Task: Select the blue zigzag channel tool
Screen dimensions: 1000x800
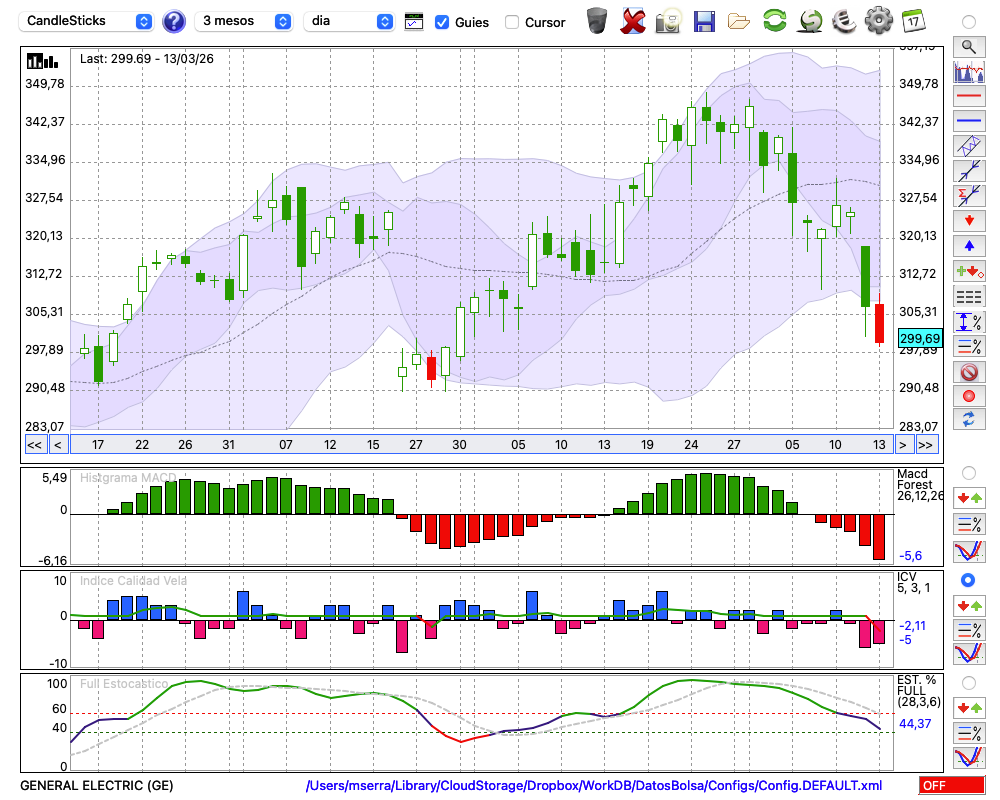Action: (x=969, y=146)
